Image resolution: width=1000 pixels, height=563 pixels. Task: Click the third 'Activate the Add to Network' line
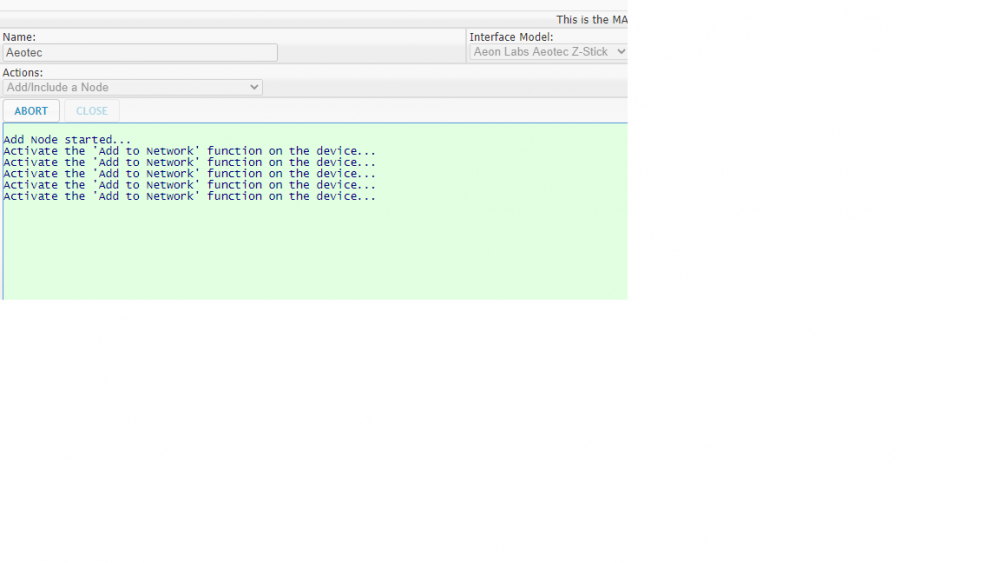[189, 174]
